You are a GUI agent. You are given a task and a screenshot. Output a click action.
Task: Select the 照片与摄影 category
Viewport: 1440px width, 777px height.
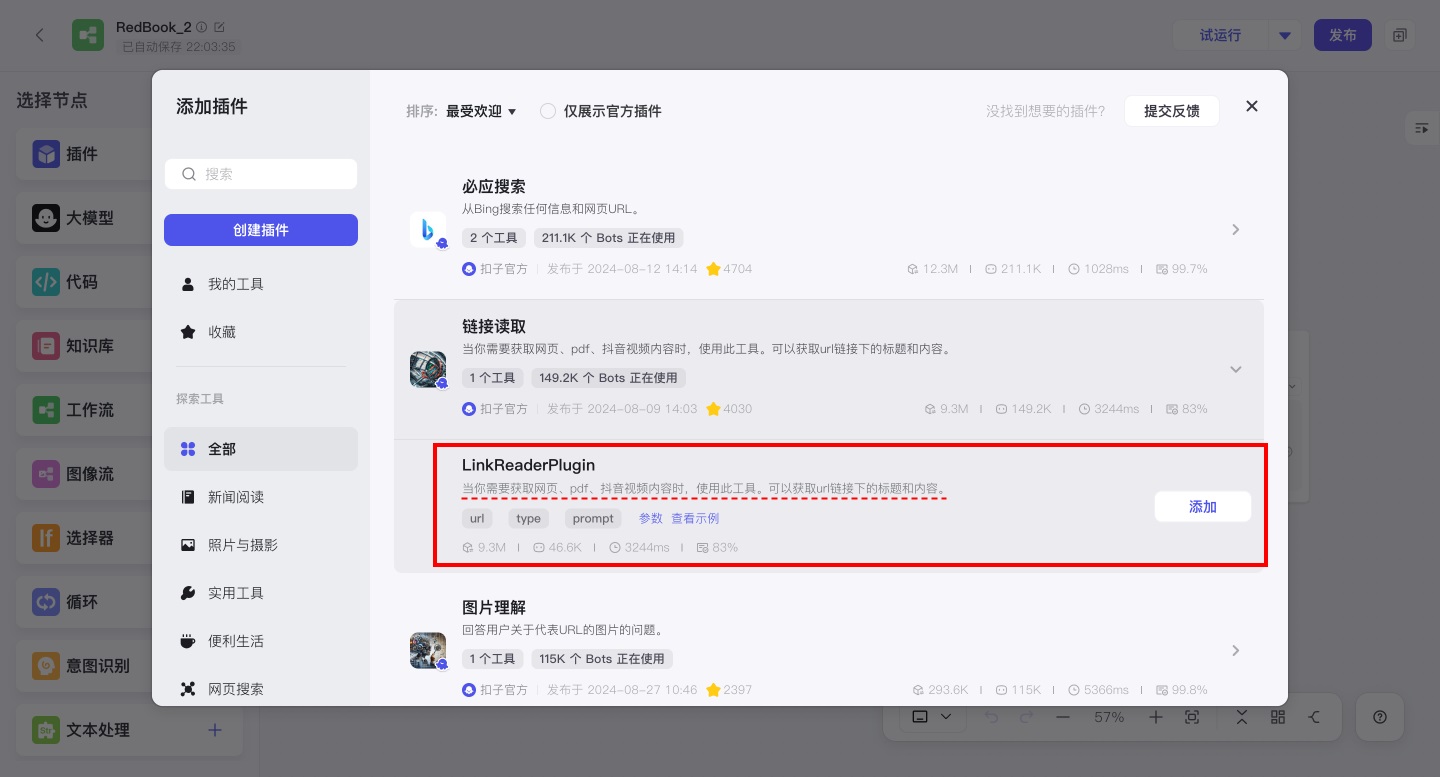coord(261,545)
